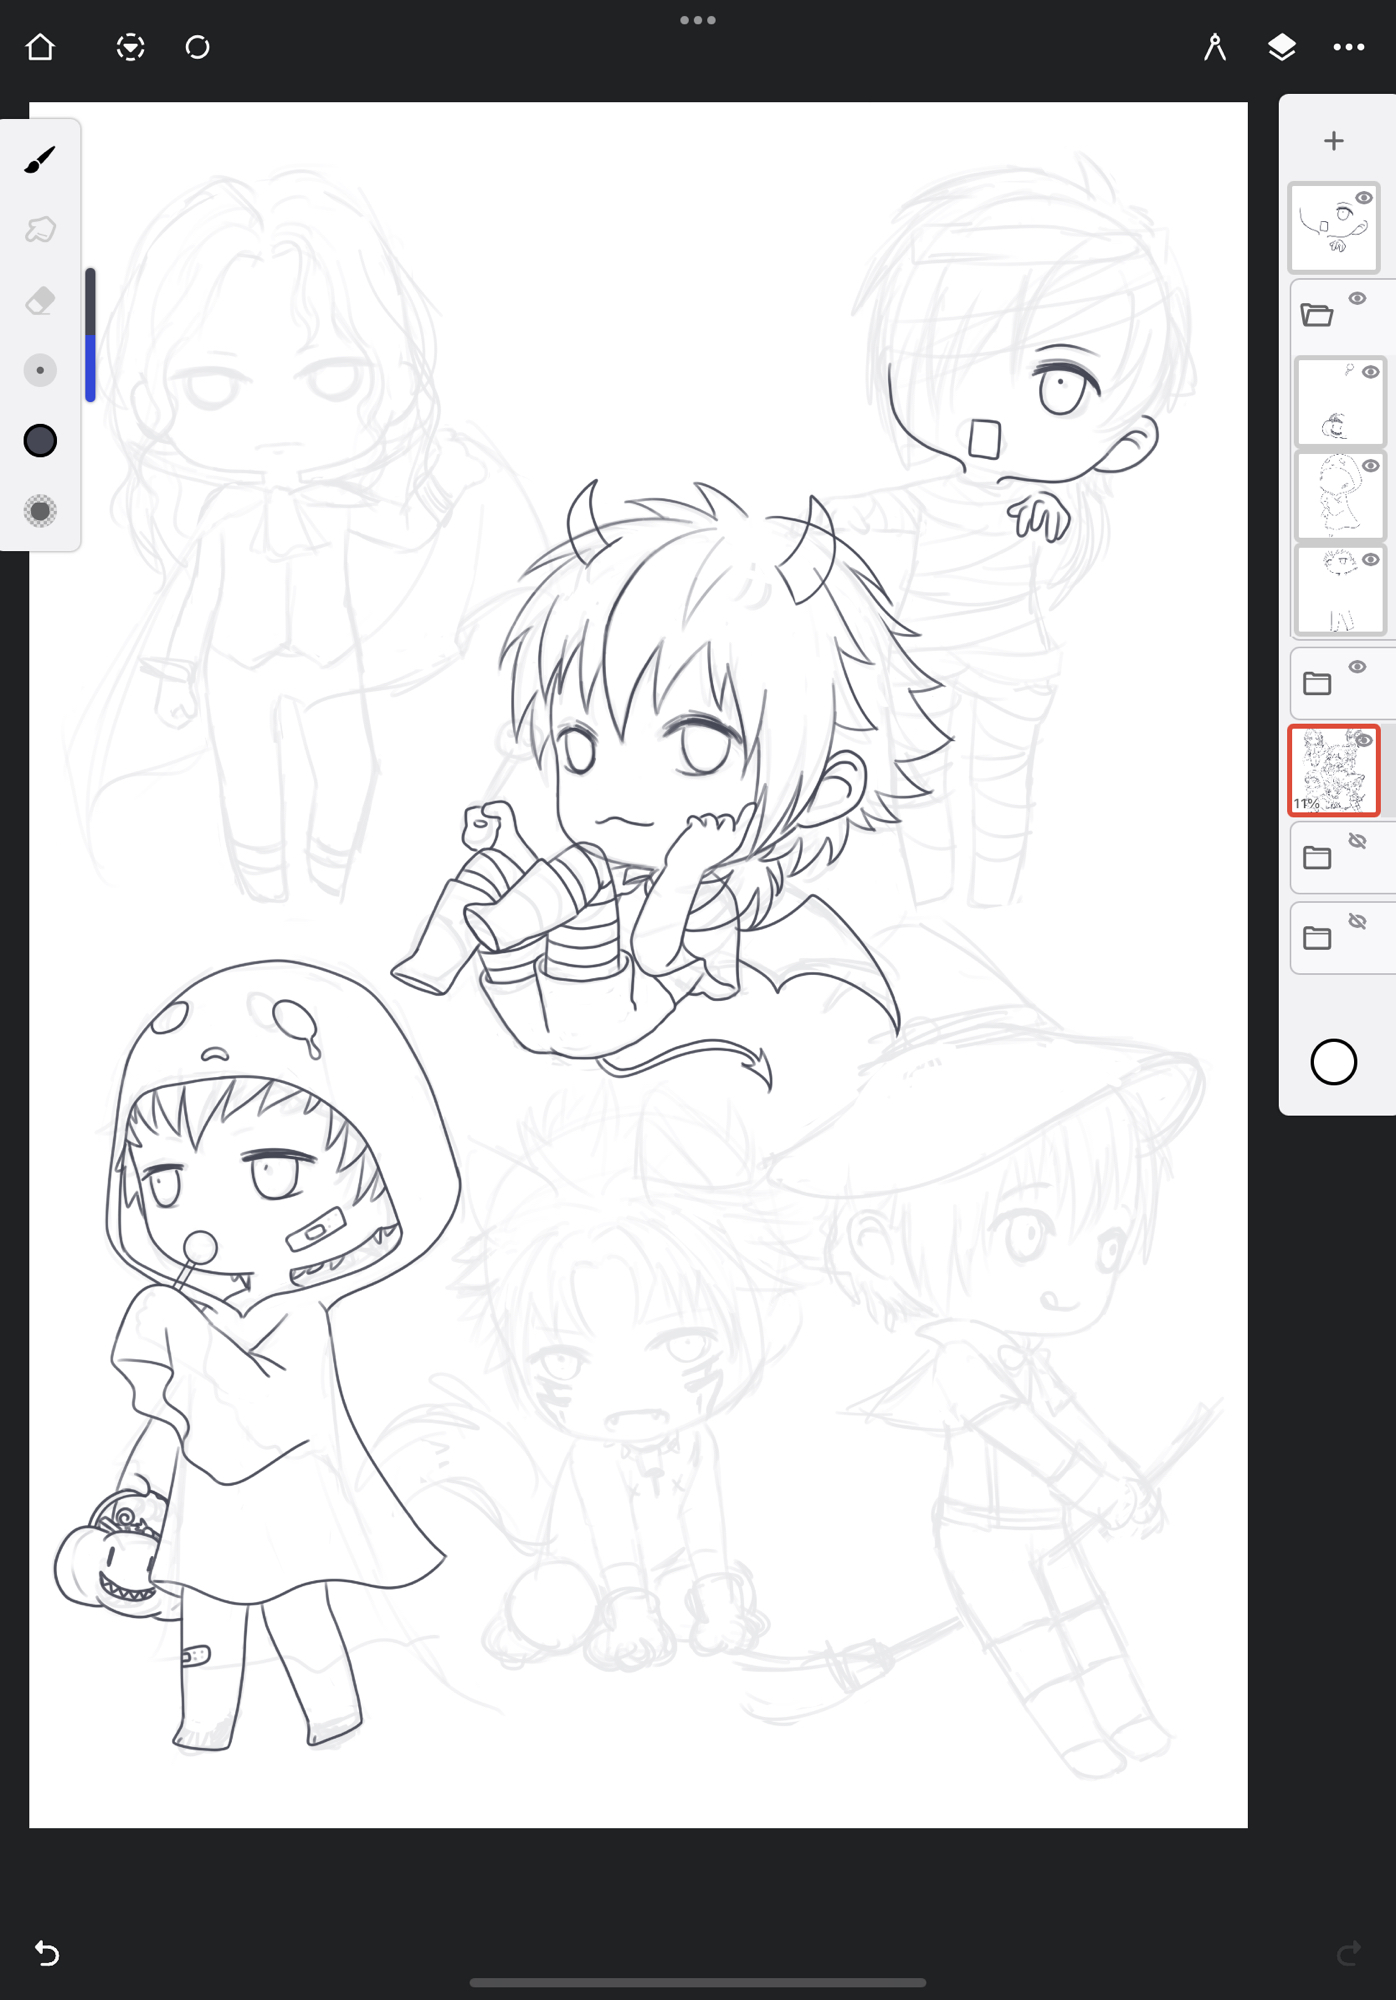Viewport: 1396px width, 2000px height.
Task: Toggle the Layers panel
Action: (x=1281, y=47)
